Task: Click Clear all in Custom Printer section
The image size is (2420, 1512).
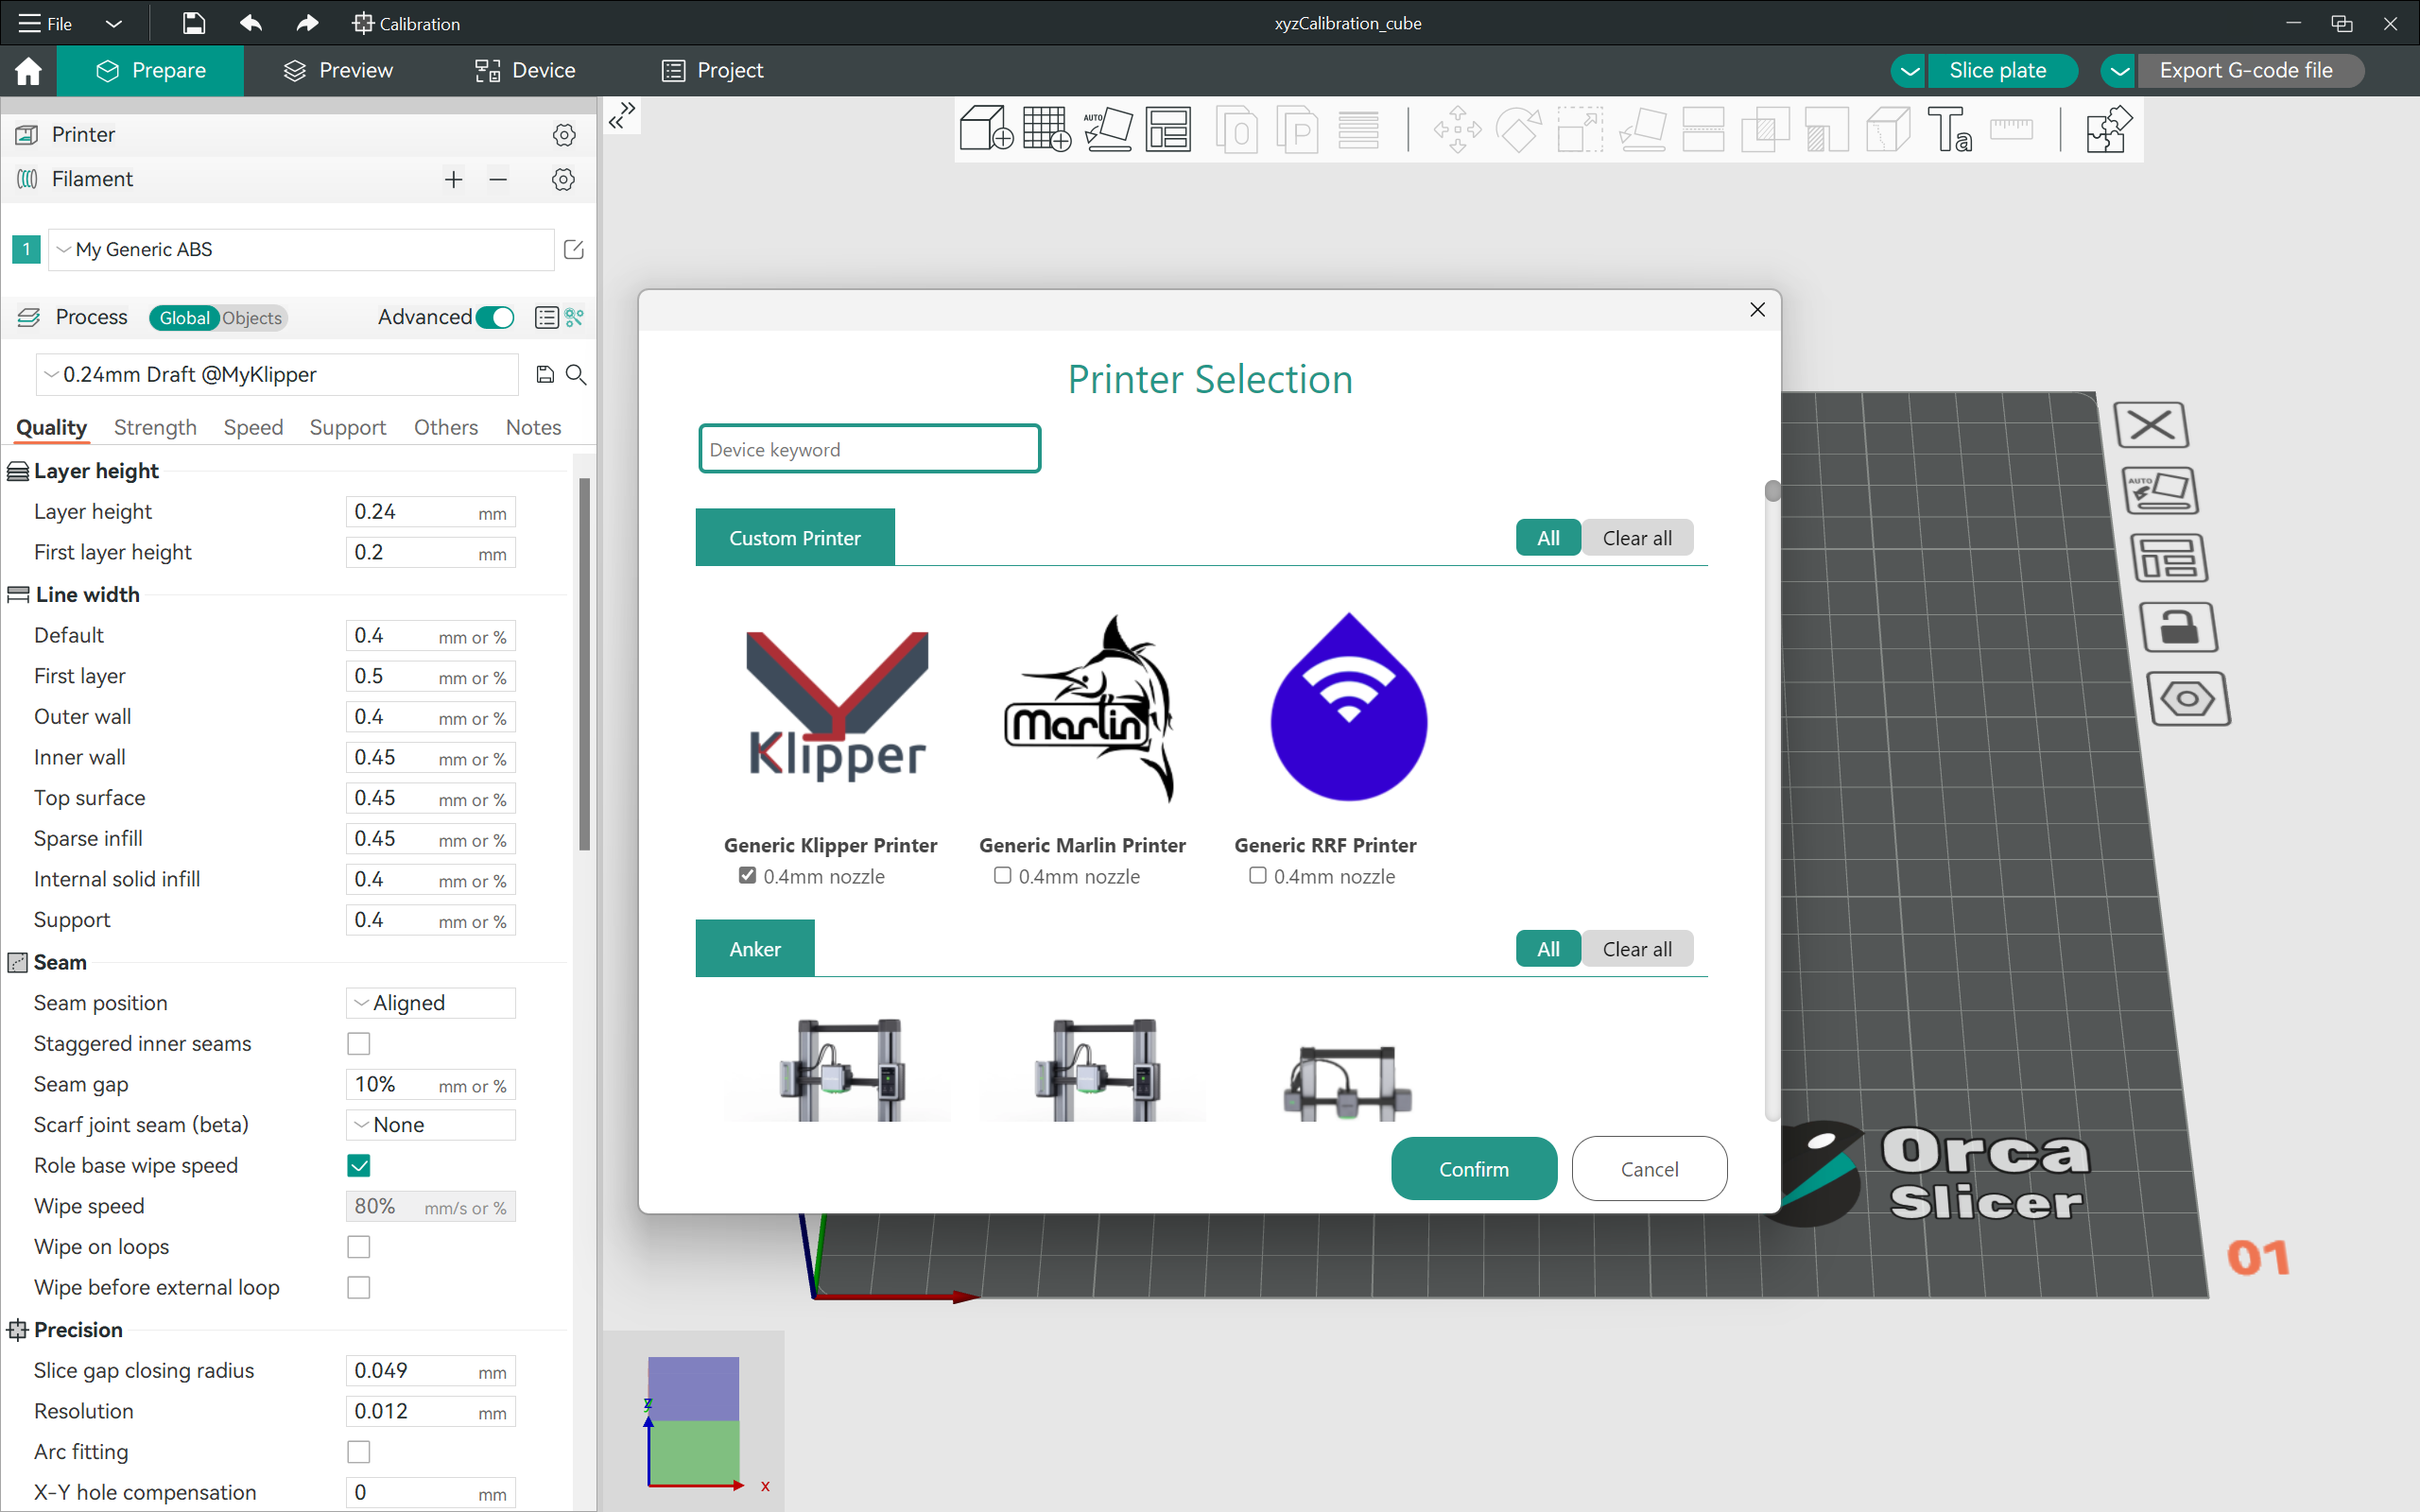Action: 1637,538
